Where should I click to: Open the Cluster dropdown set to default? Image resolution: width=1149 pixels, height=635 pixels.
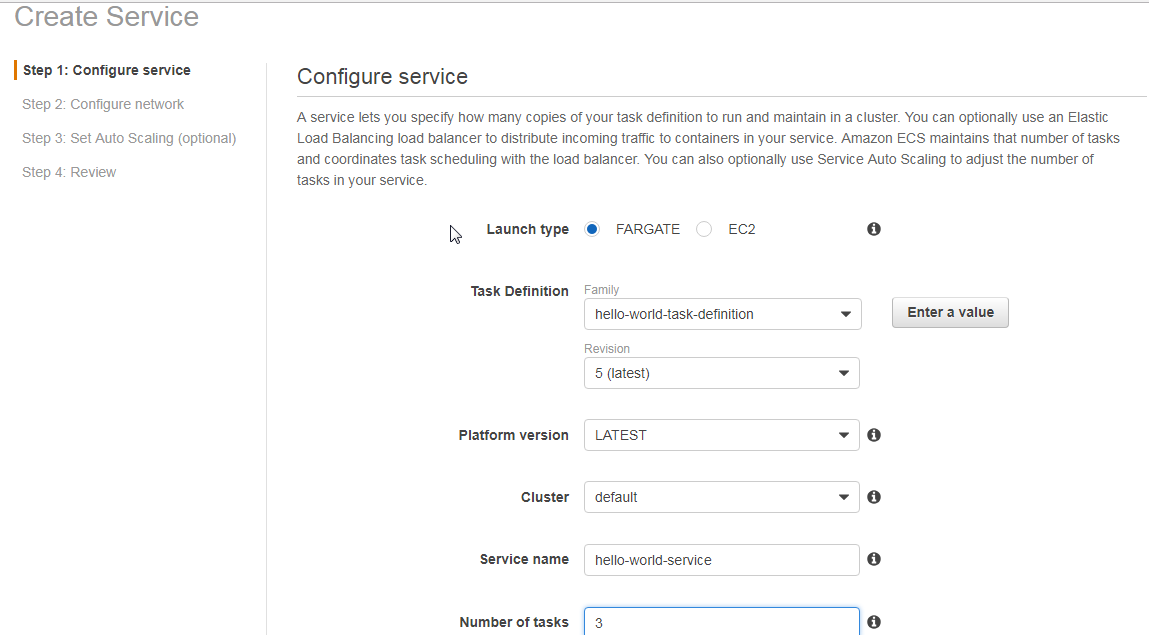pos(722,497)
